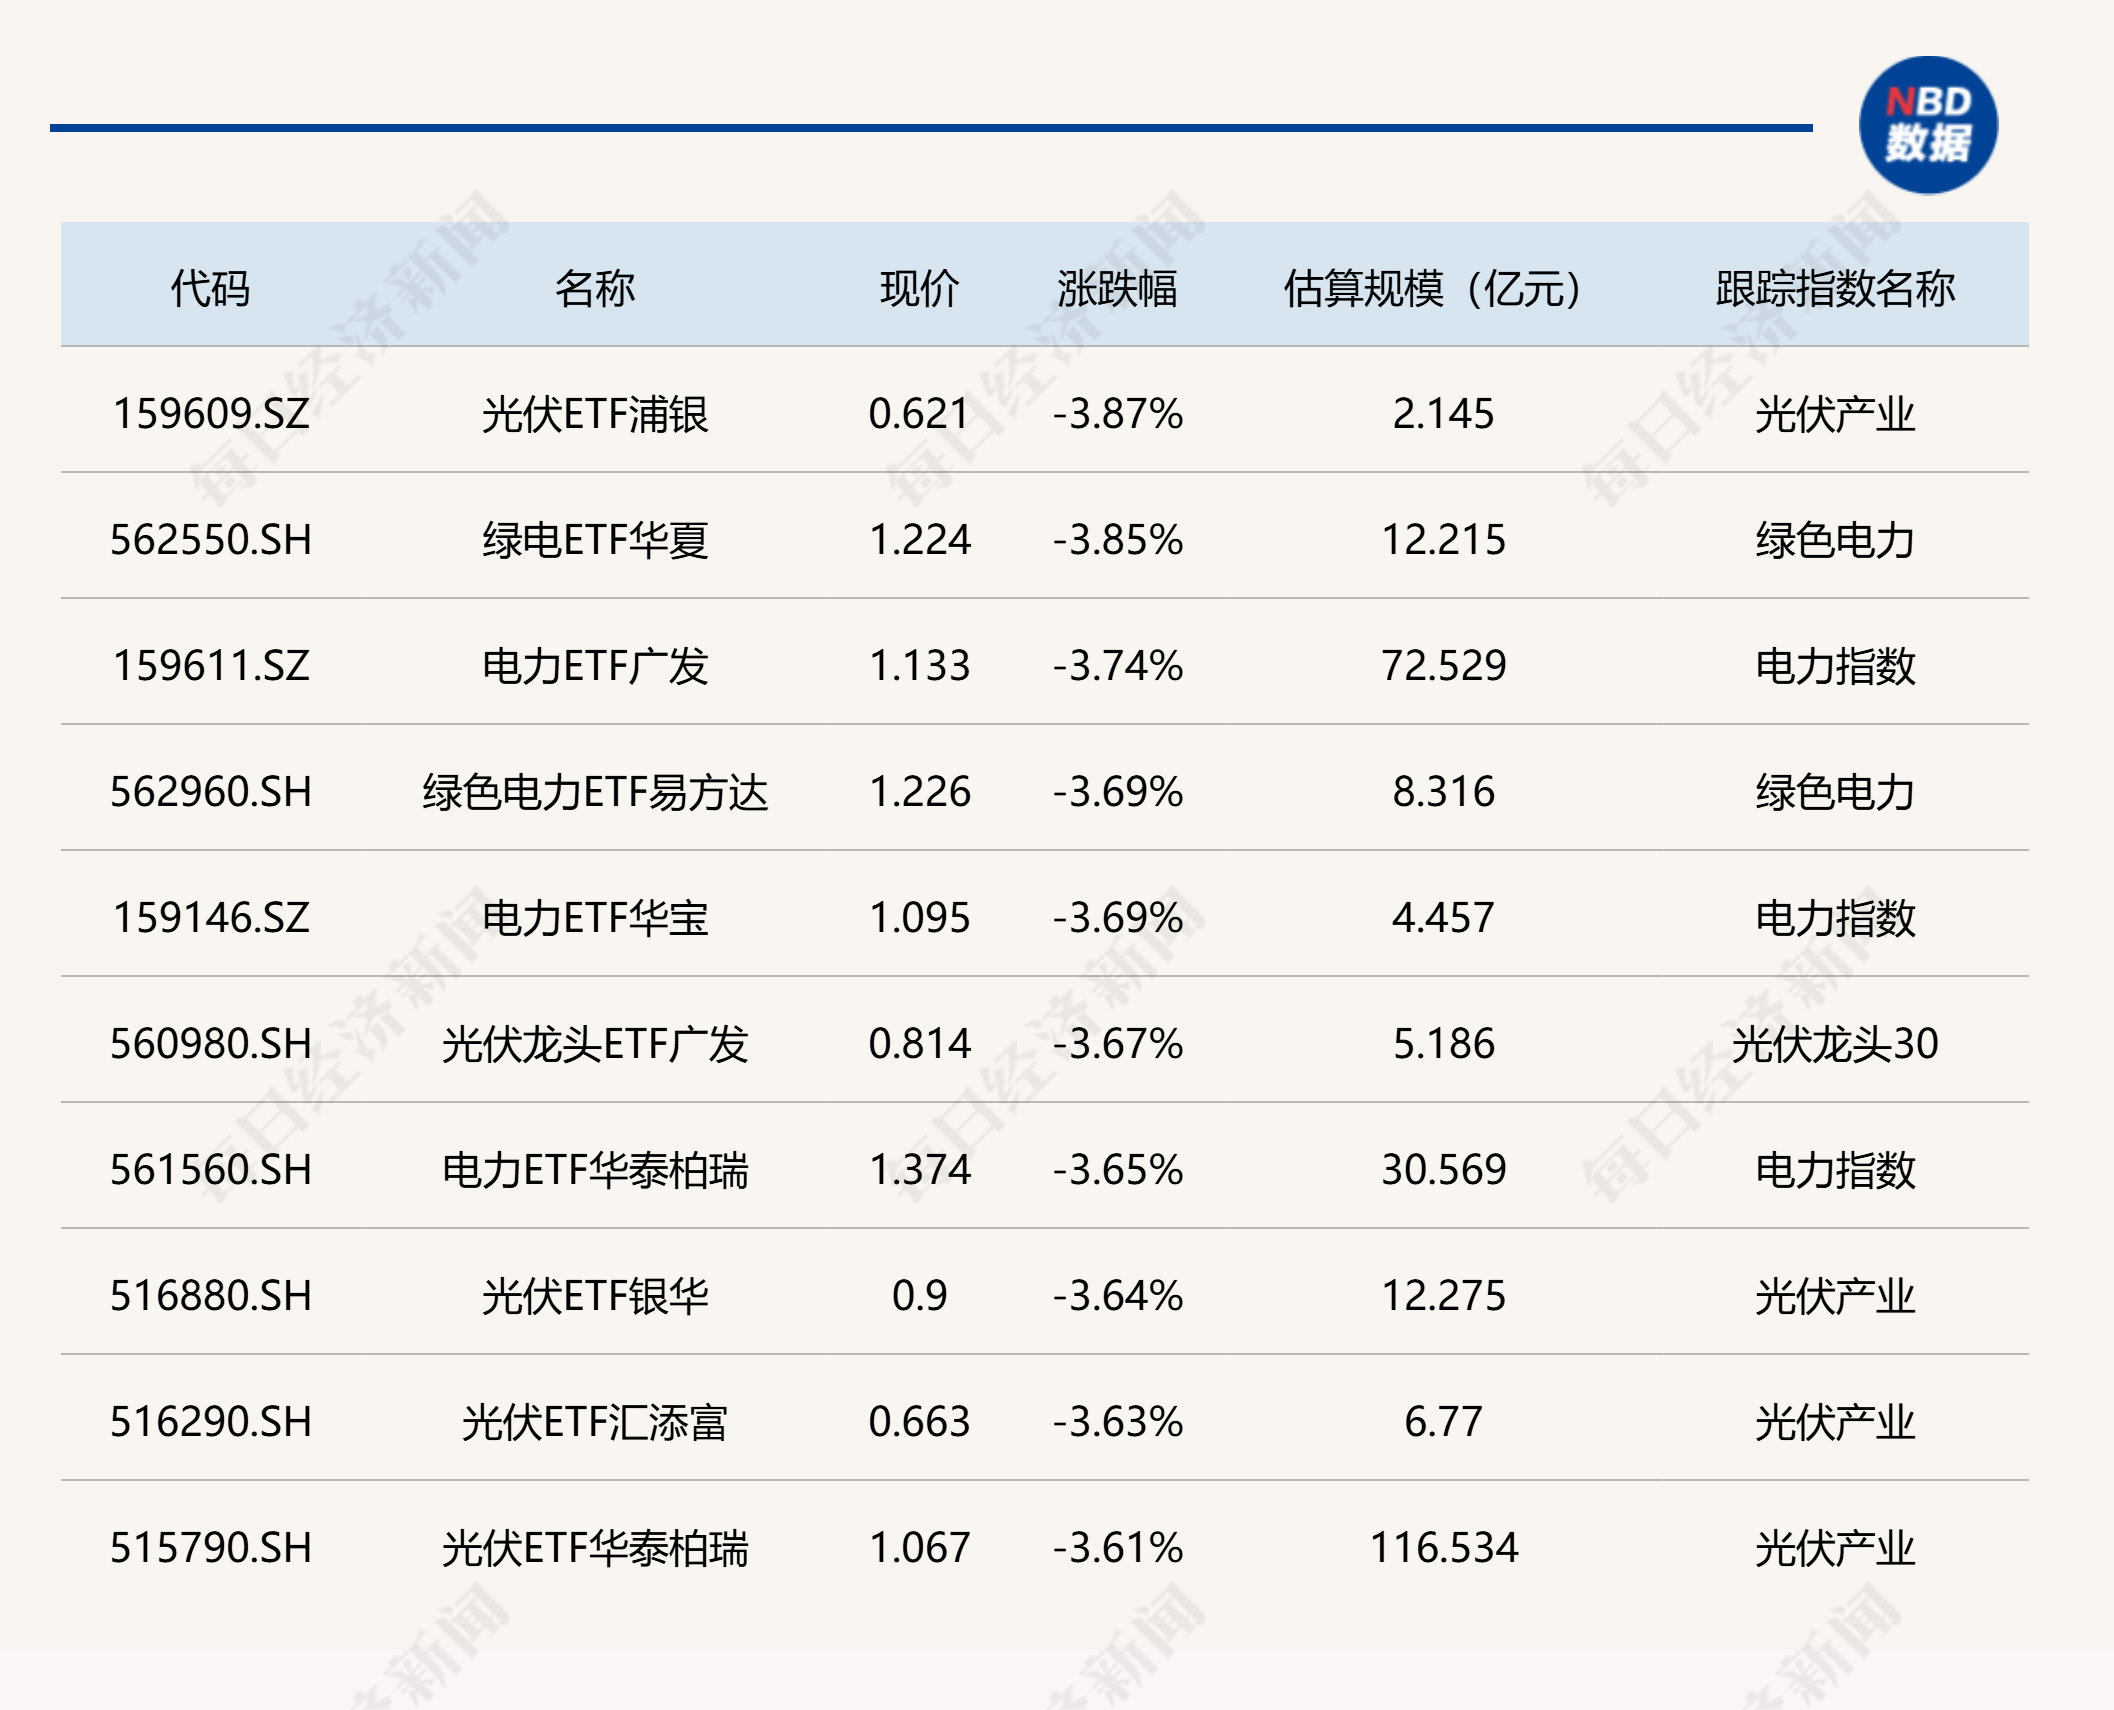Select code 159146.SZ

pyautogui.click(x=211, y=918)
